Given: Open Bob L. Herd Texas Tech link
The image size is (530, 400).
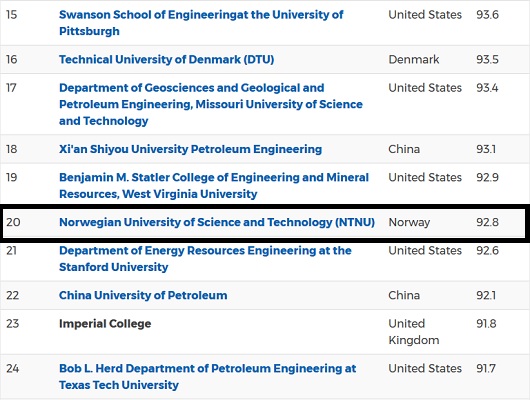Looking at the screenshot, I should point(208,376).
